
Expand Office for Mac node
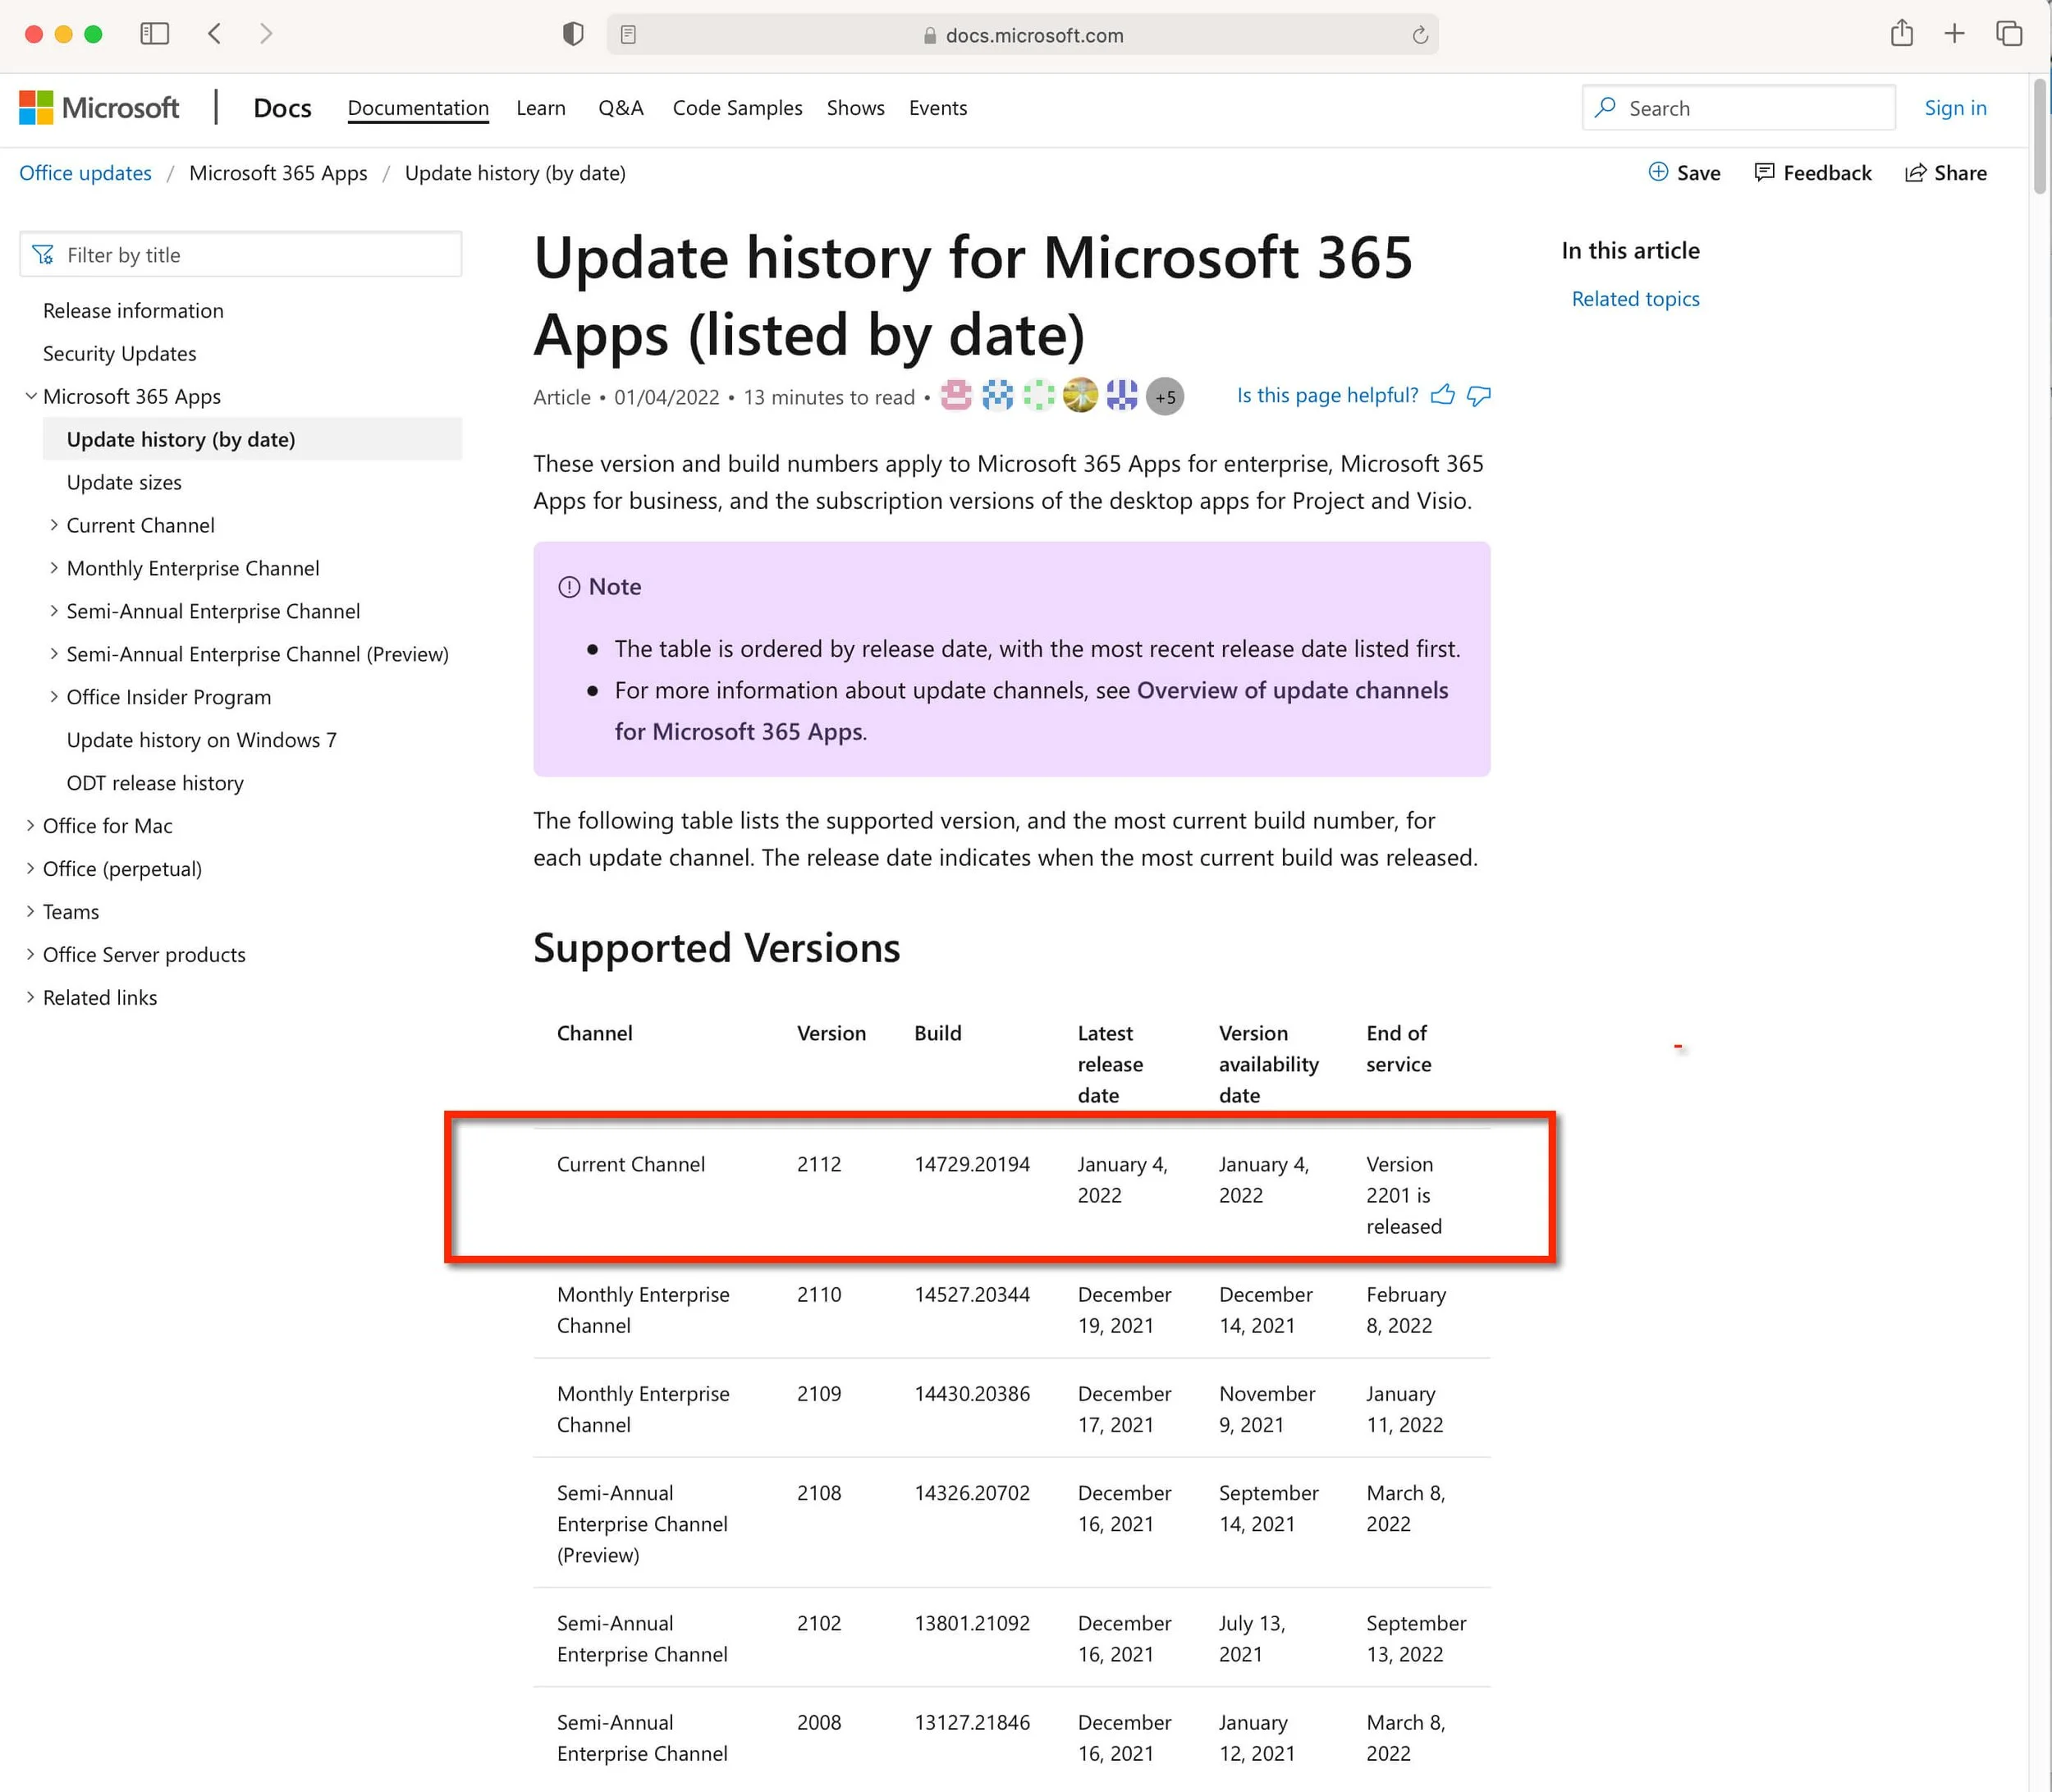coord(31,826)
